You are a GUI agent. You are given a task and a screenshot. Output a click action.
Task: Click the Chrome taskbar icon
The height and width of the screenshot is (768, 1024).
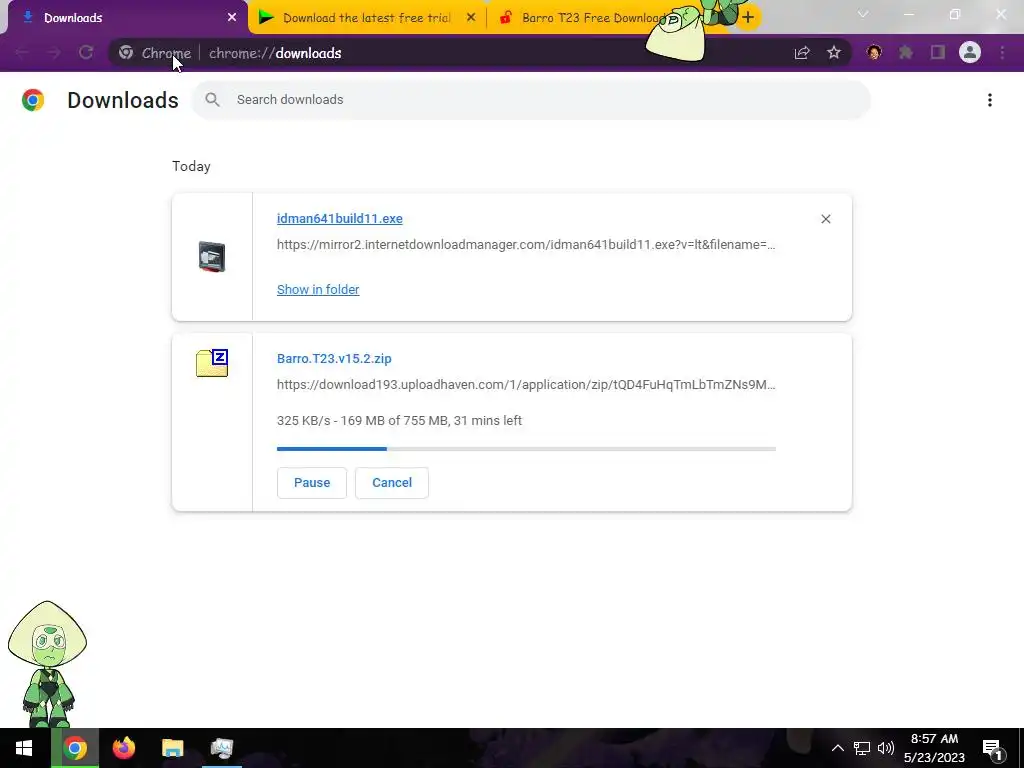tap(74, 748)
